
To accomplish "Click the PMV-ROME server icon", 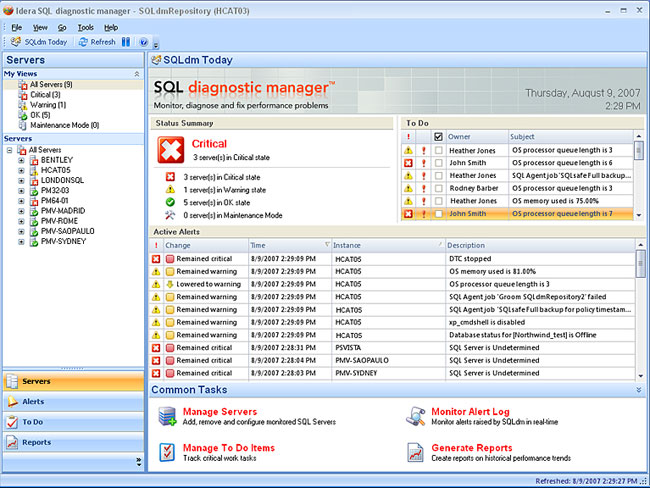I will click(34, 221).
